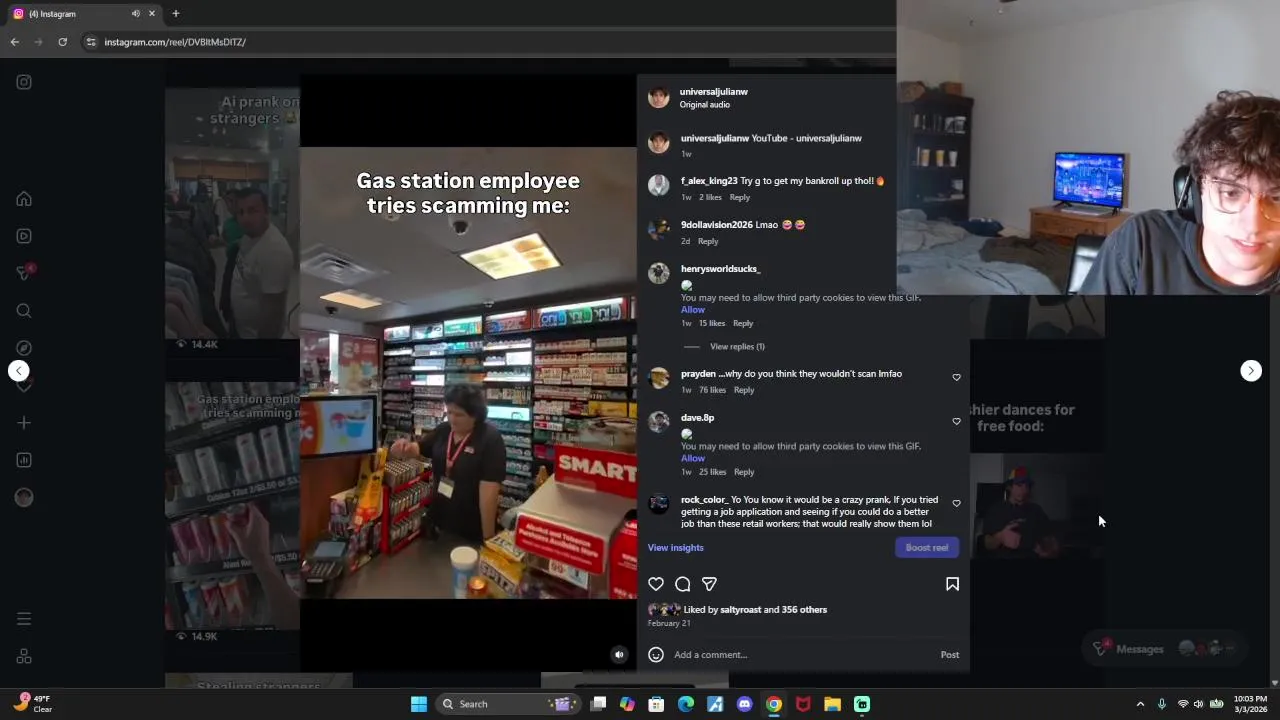Click the Chrome address bar URL
This screenshot has width=1280, height=720.
pyautogui.click(x=175, y=42)
